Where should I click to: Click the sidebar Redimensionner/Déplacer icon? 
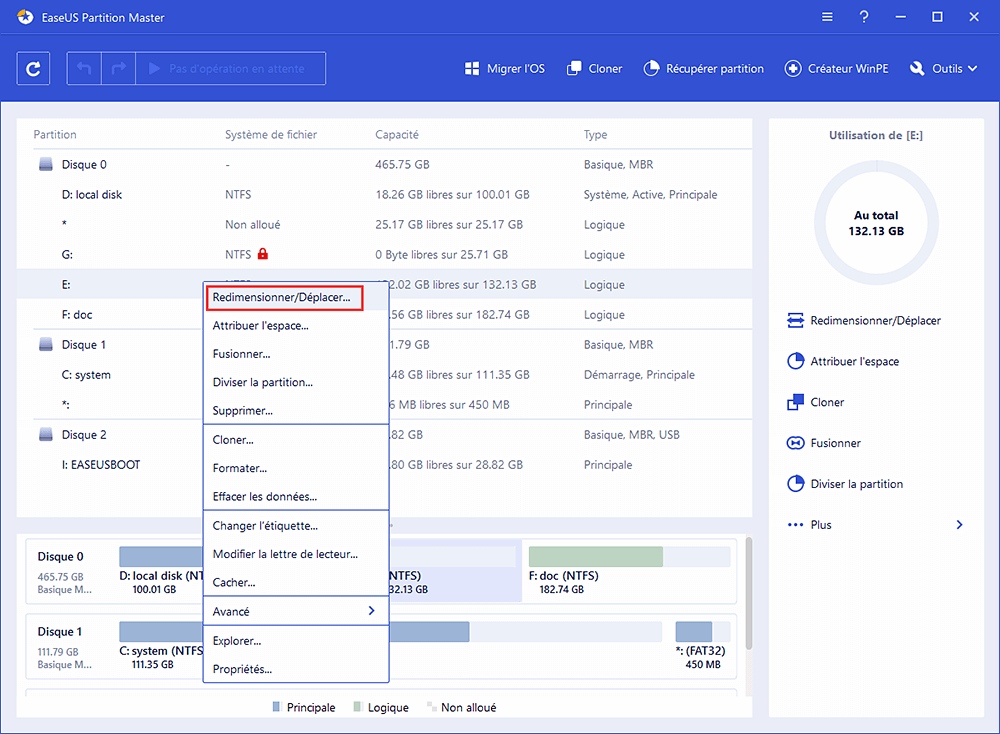click(x=795, y=320)
